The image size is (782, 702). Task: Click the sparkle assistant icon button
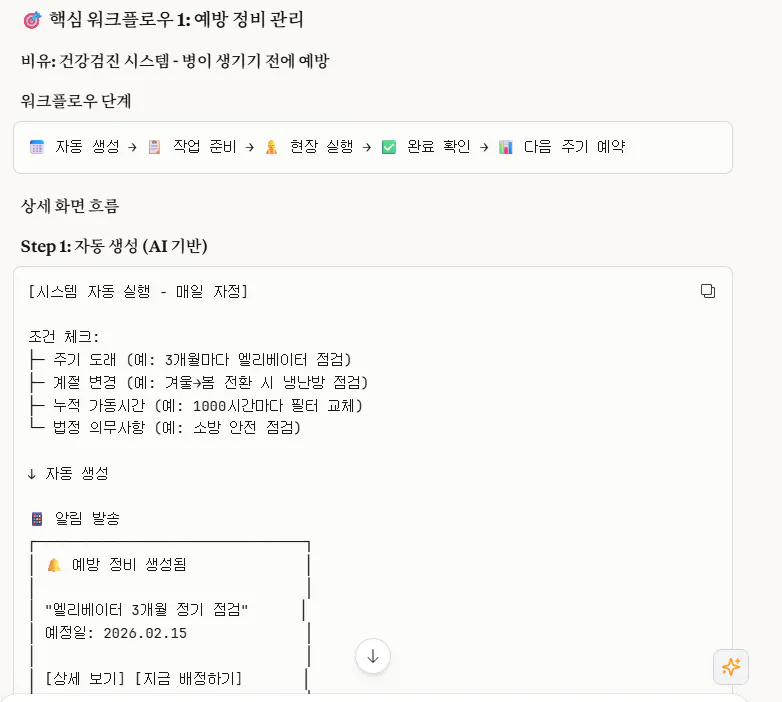731,667
